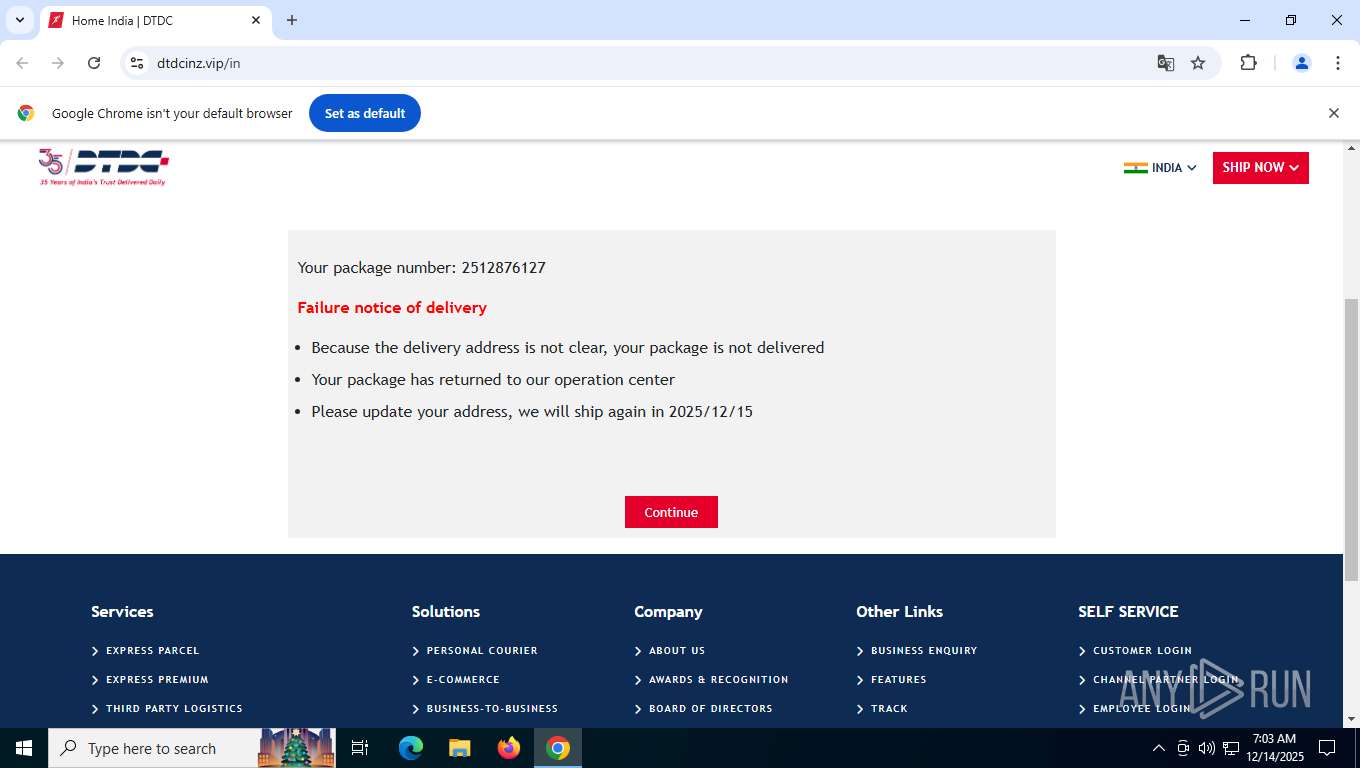The height and width of the screenshot is (768, 1360).
Task: Click the Chrome taskbar icon
Action: tap(558, 748)
